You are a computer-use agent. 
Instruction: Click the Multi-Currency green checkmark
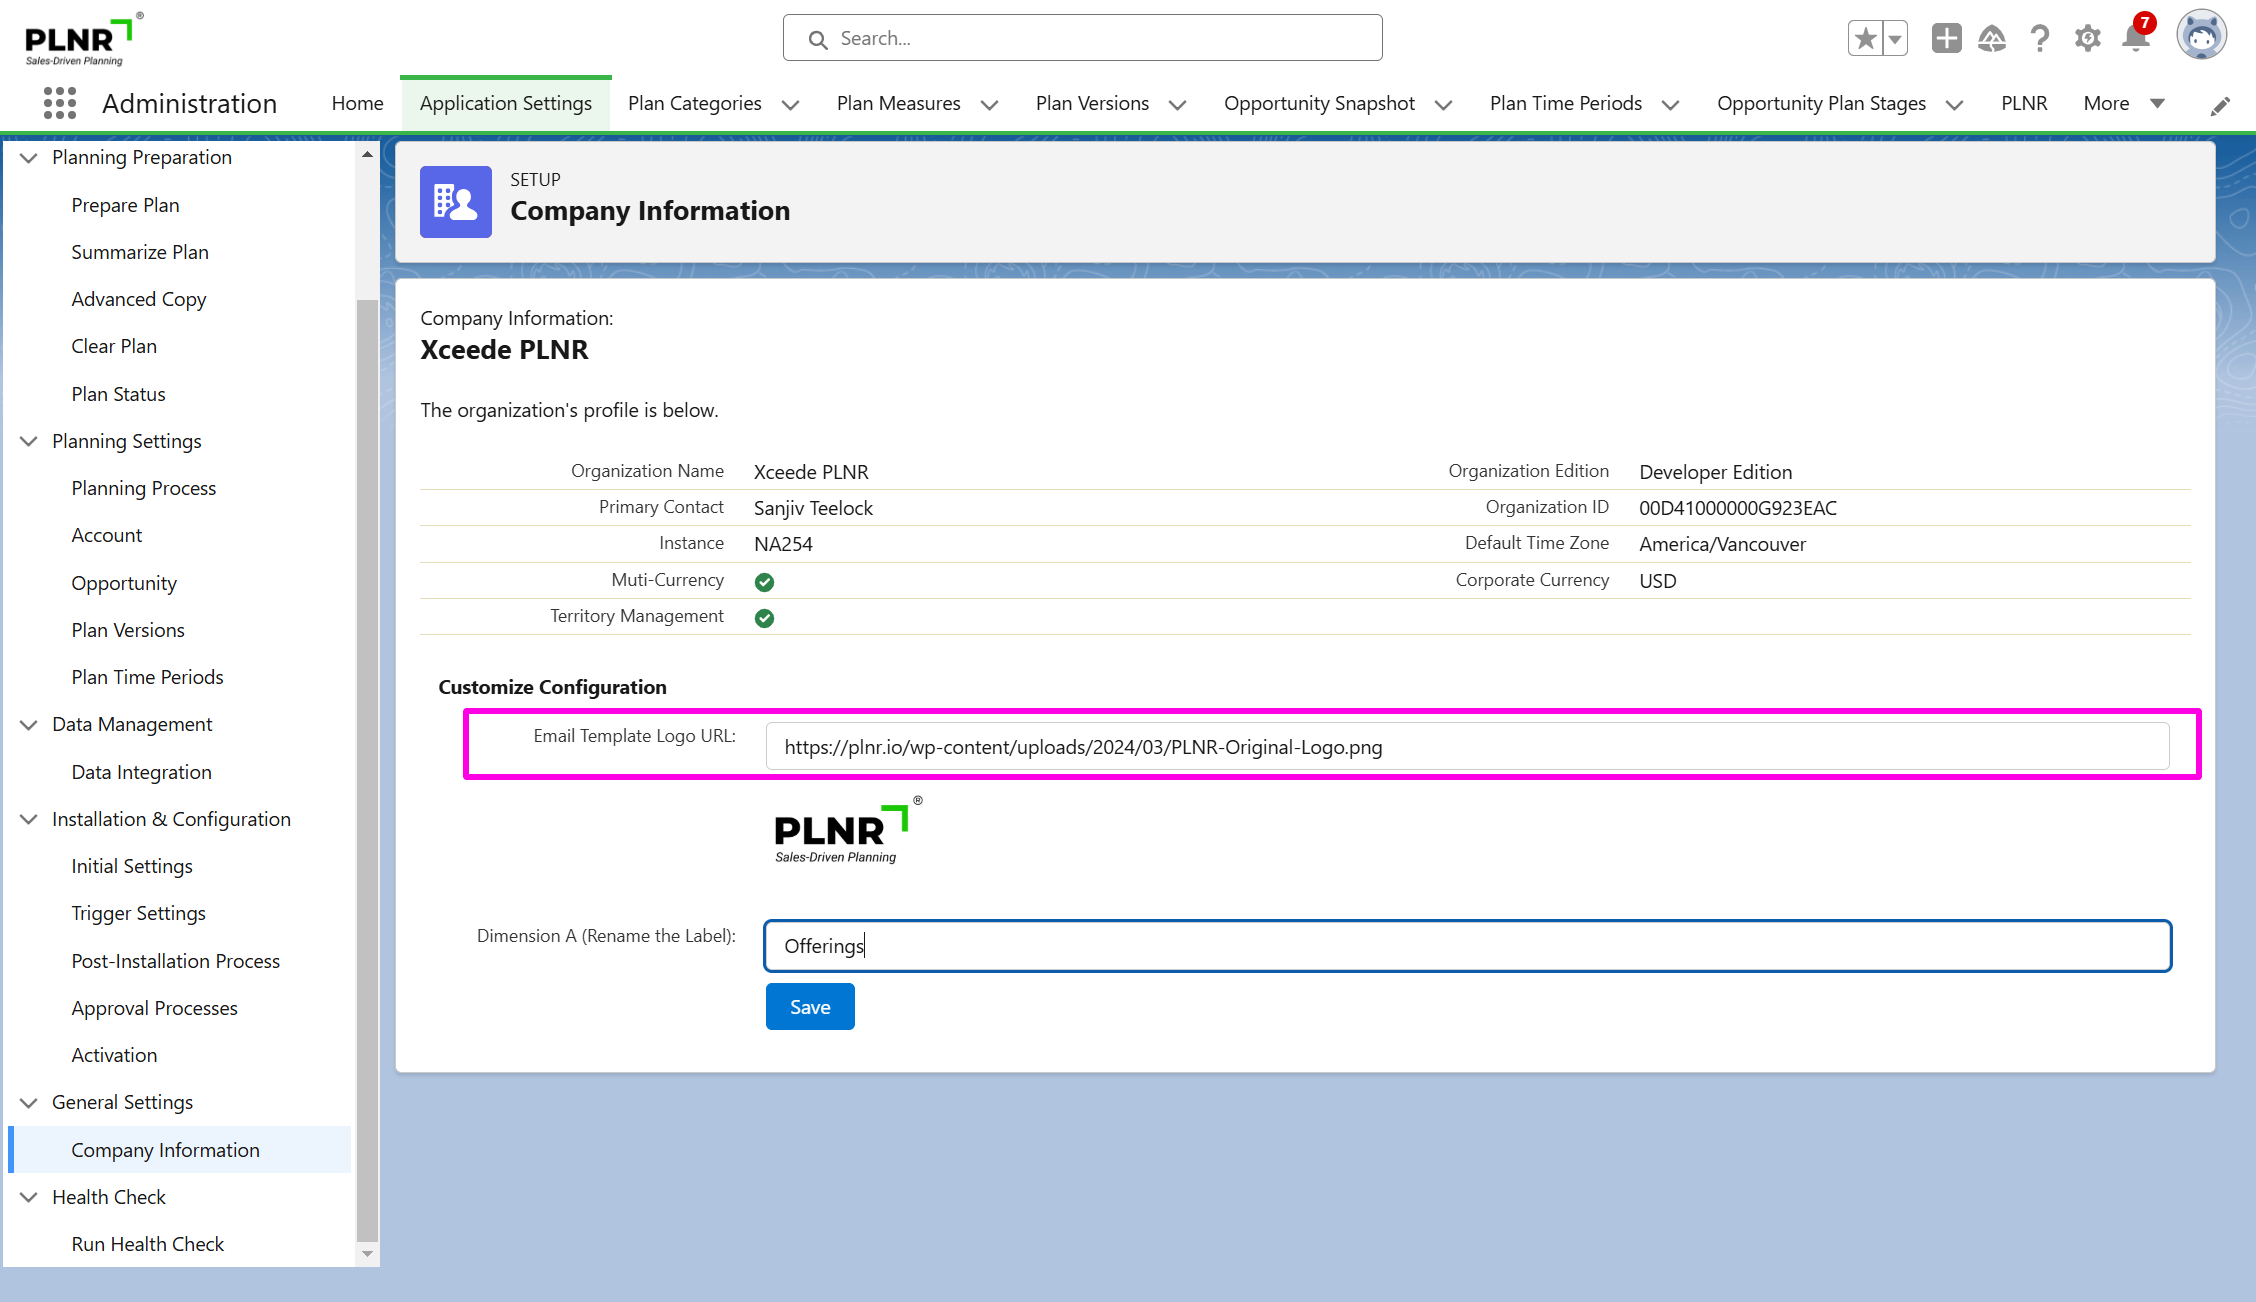point(765,582)
